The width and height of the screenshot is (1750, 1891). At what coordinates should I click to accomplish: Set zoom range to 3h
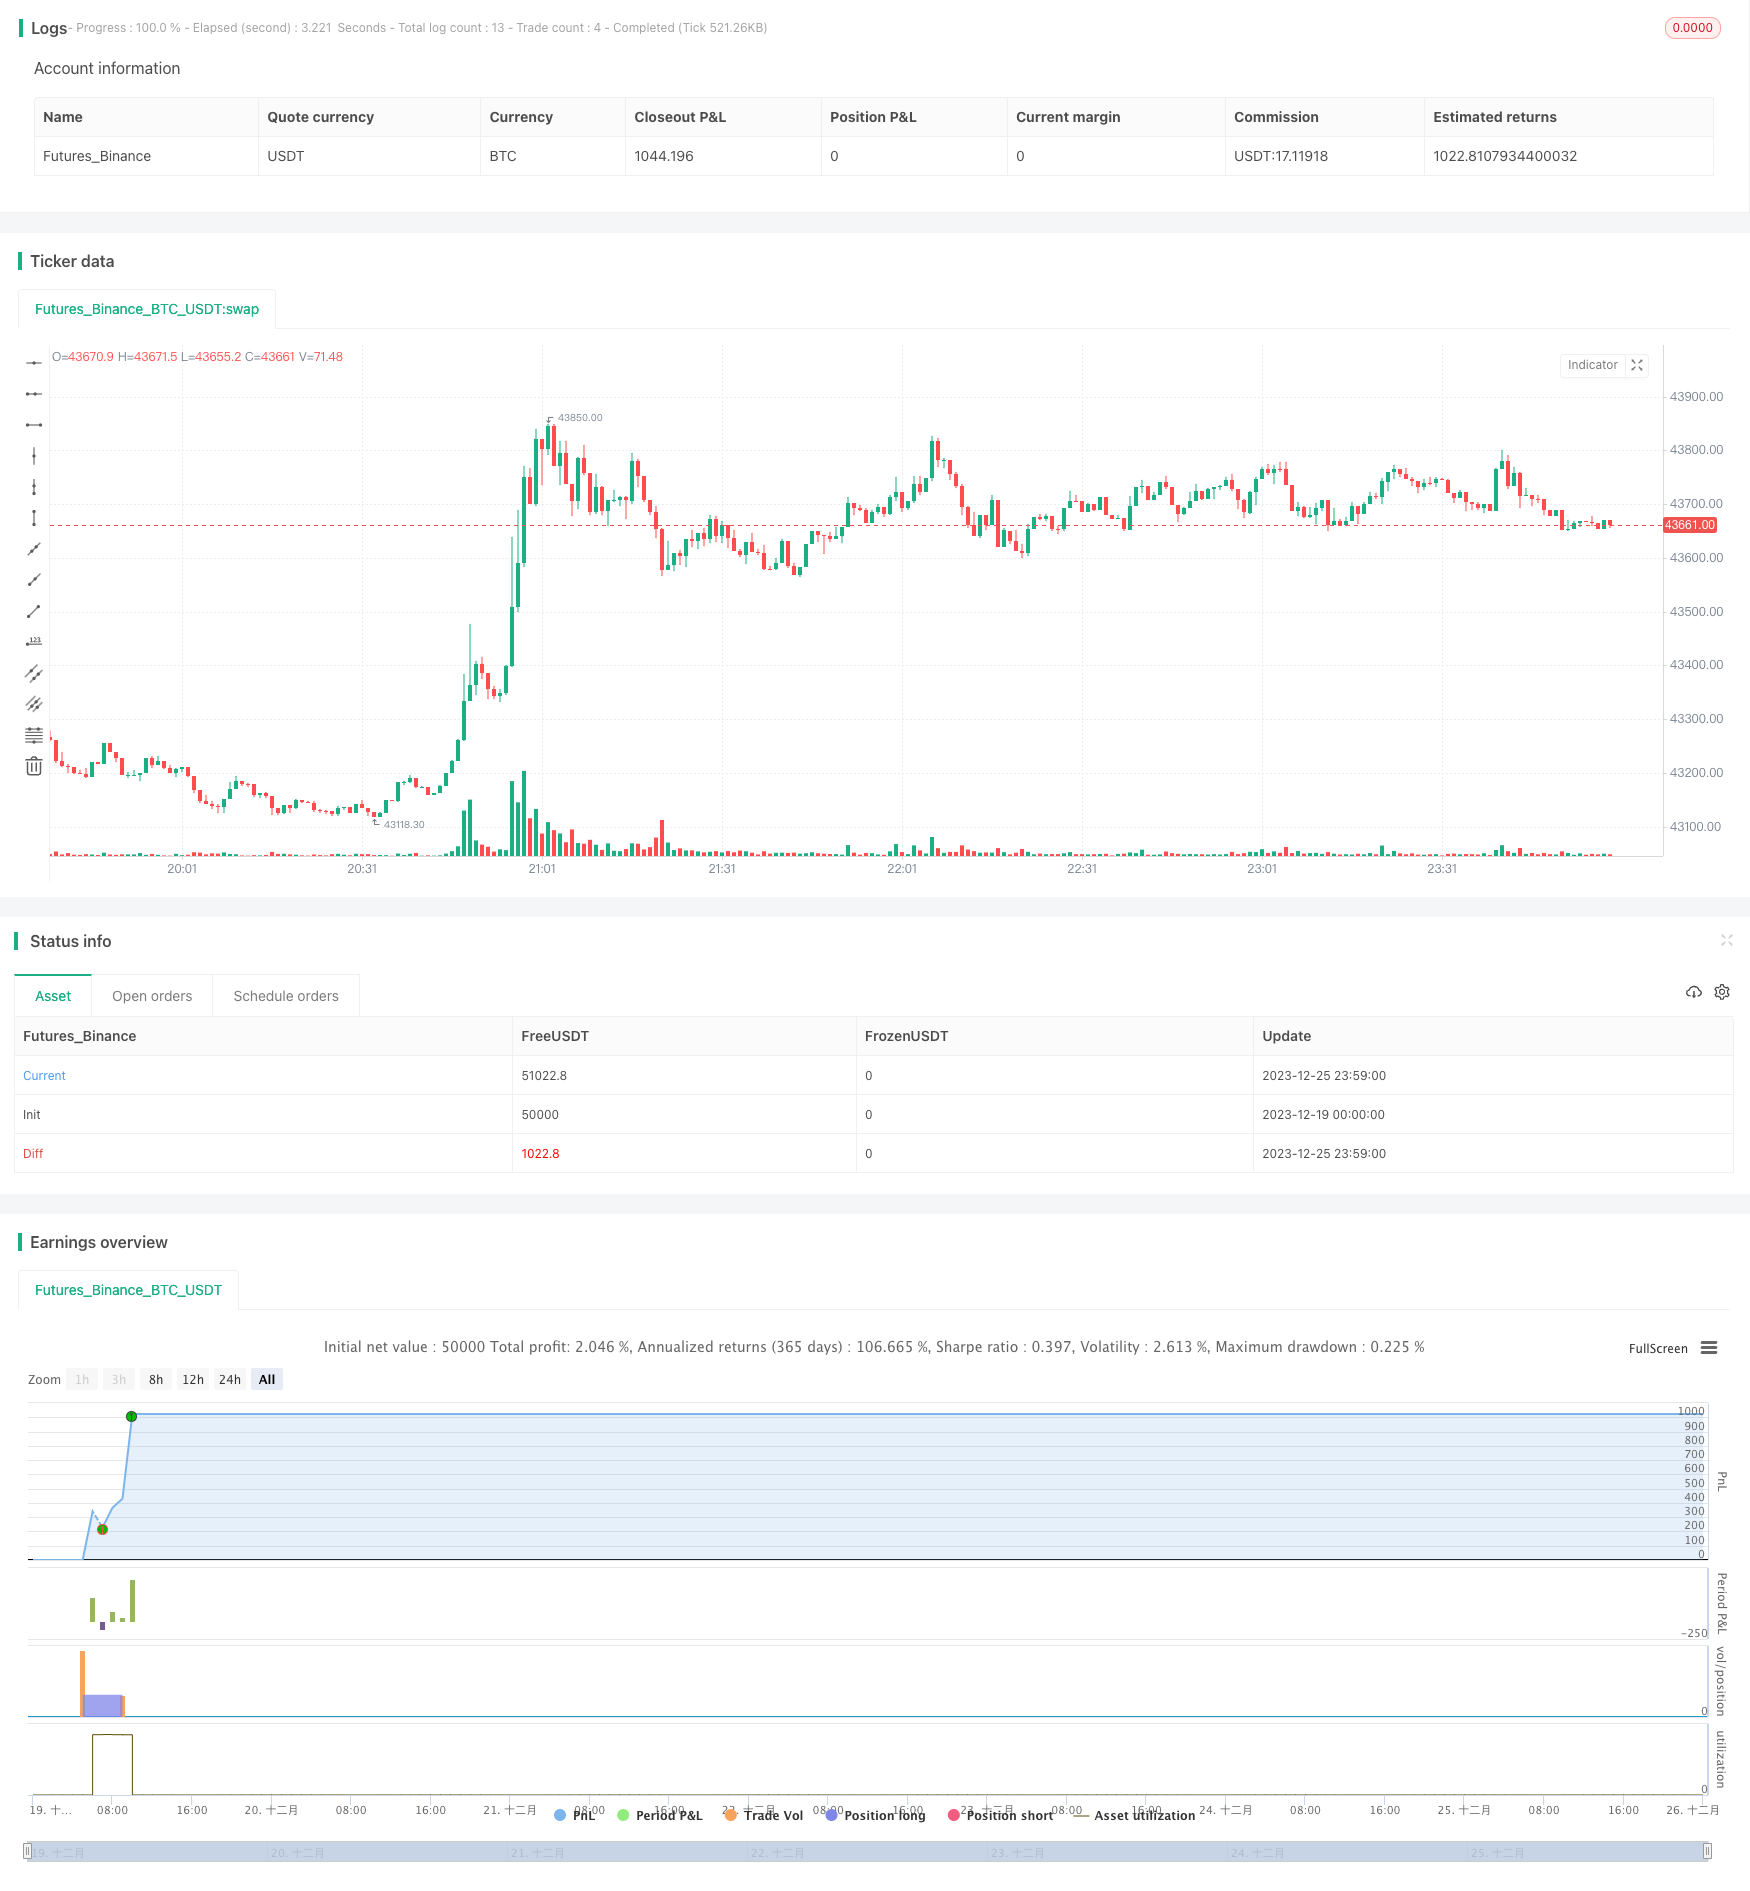click(x=119, y=1379)
